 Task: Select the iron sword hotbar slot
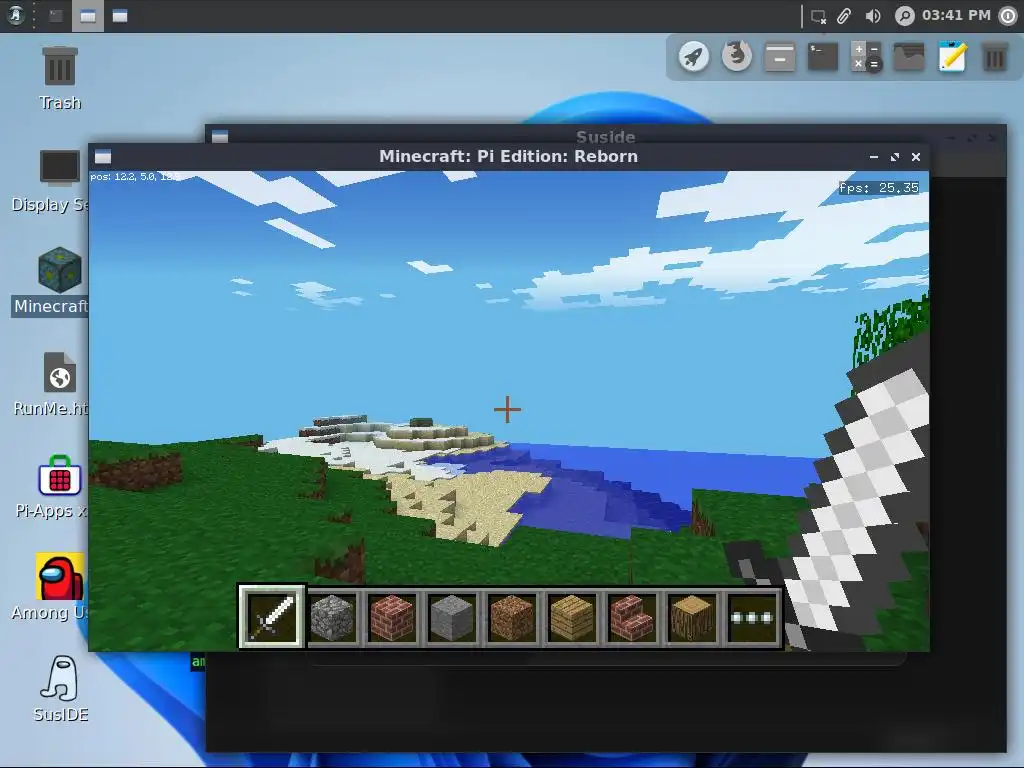(272, 616)
